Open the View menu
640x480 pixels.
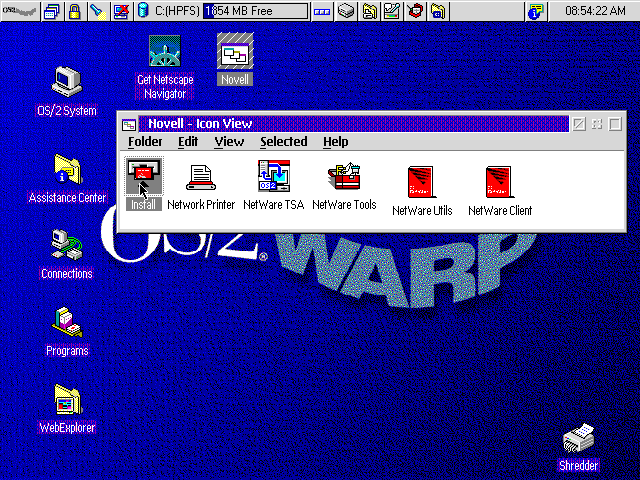(x=229, y=142)
